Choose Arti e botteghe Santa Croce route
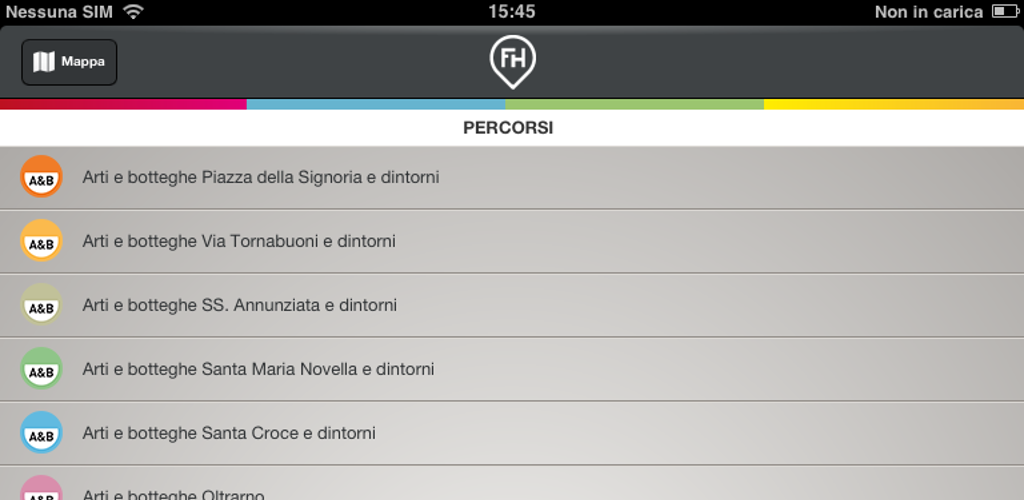 point(229,433)
